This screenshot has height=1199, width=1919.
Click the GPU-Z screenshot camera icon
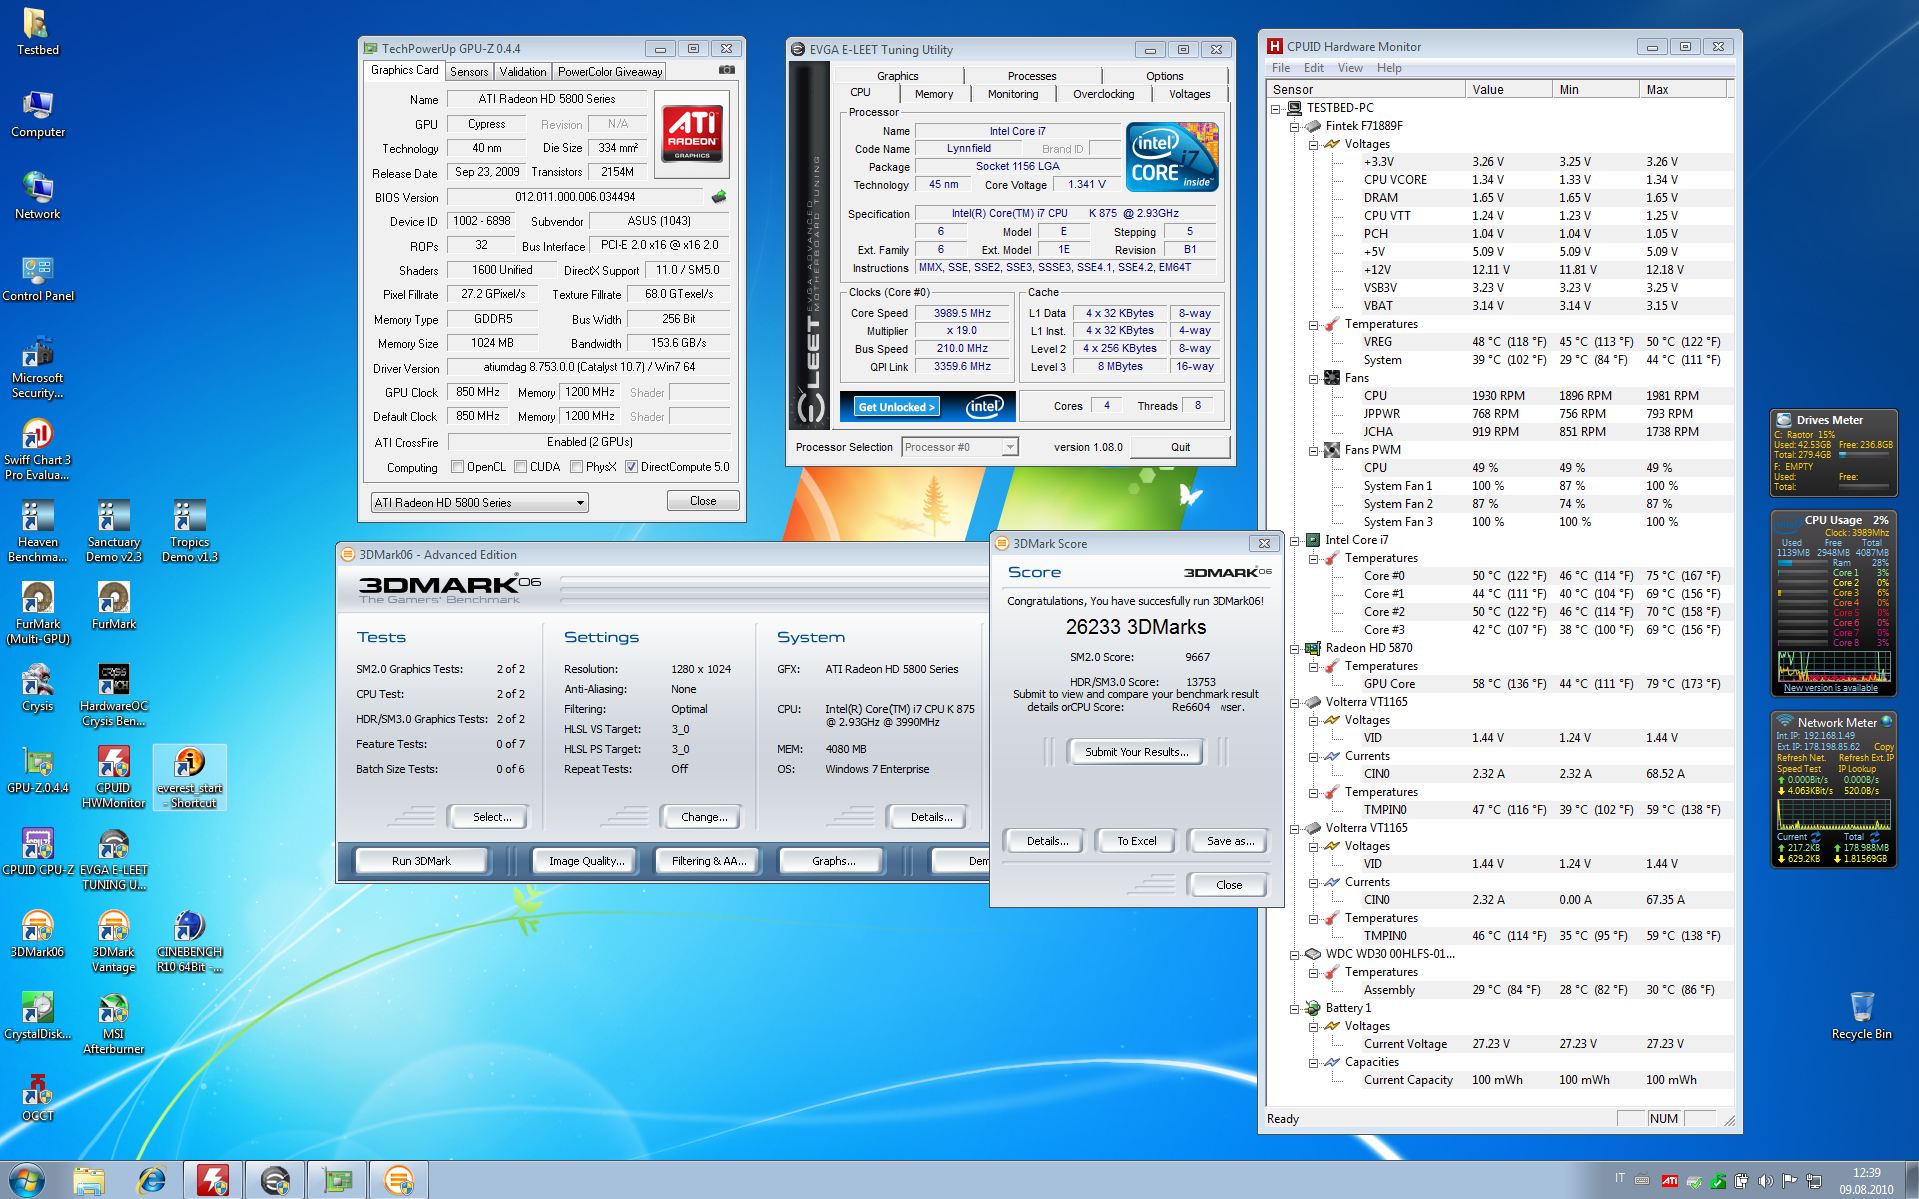[727, 71]
